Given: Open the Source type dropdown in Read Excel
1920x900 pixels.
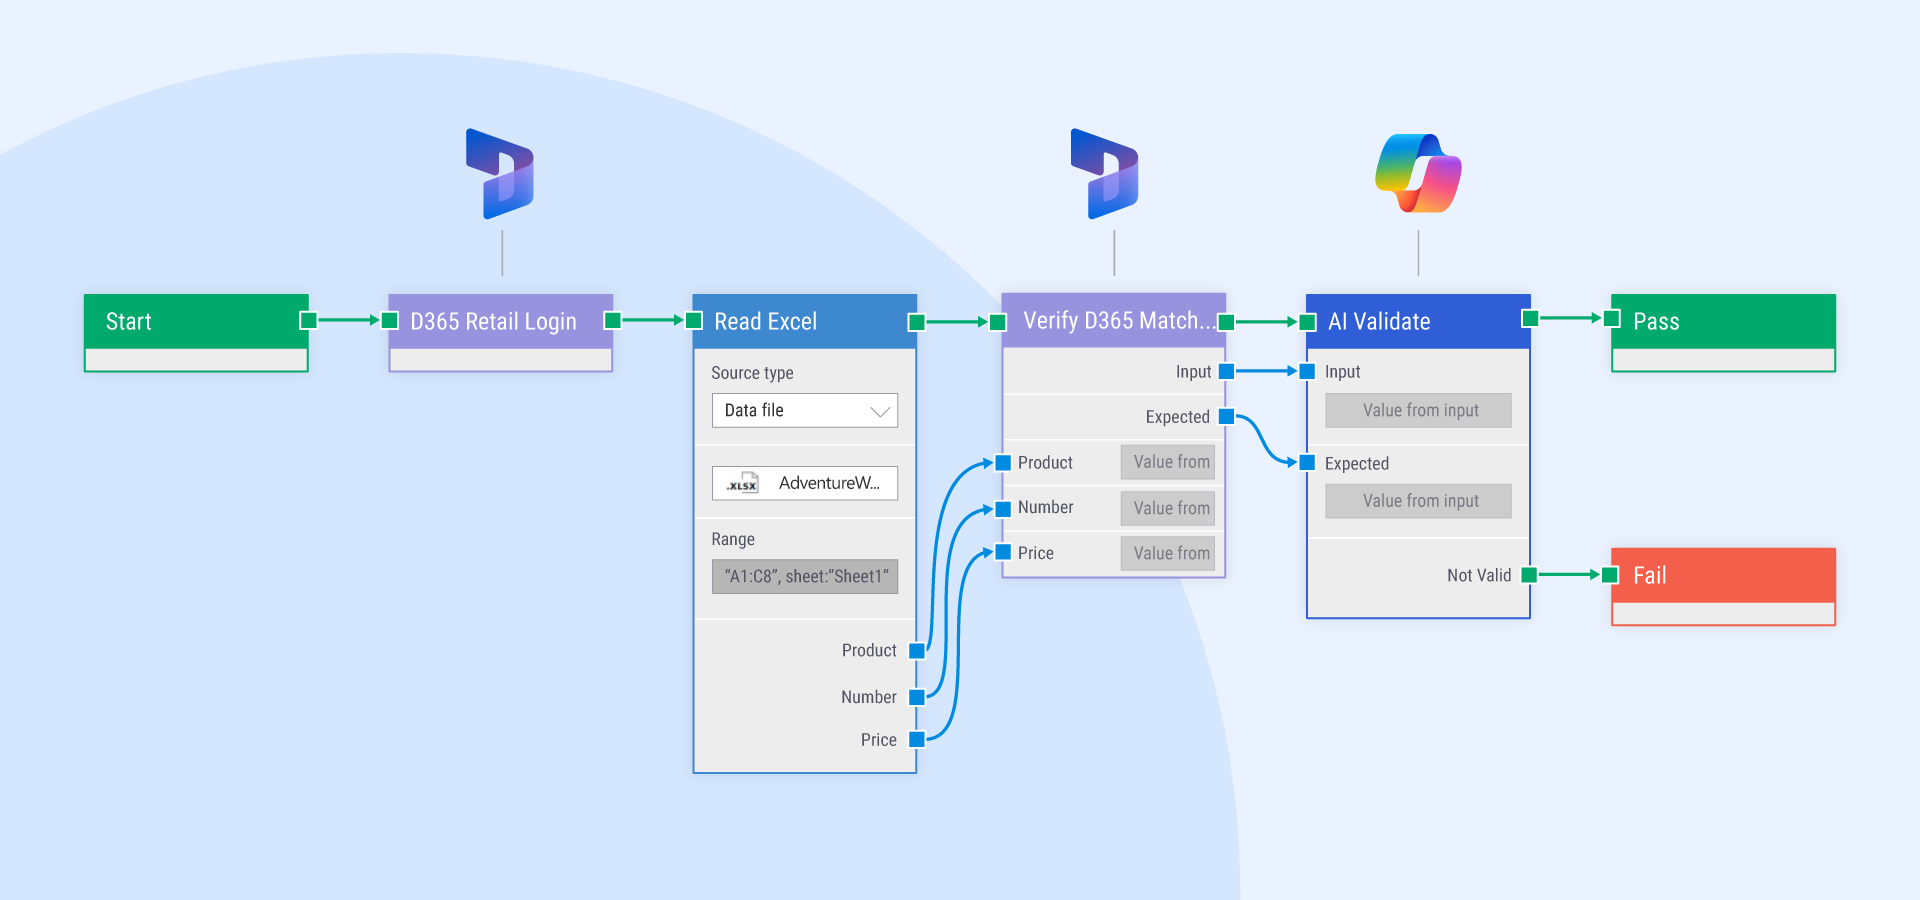Looking at the screenshot, I should pyautogui.click(x=804, y=410).
